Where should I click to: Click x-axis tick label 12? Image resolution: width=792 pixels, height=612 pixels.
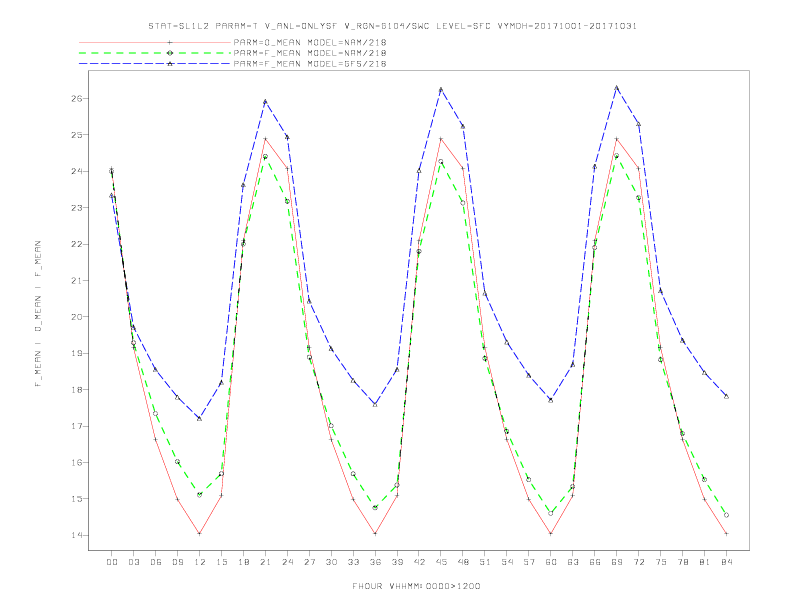click(x=200, y=562)
